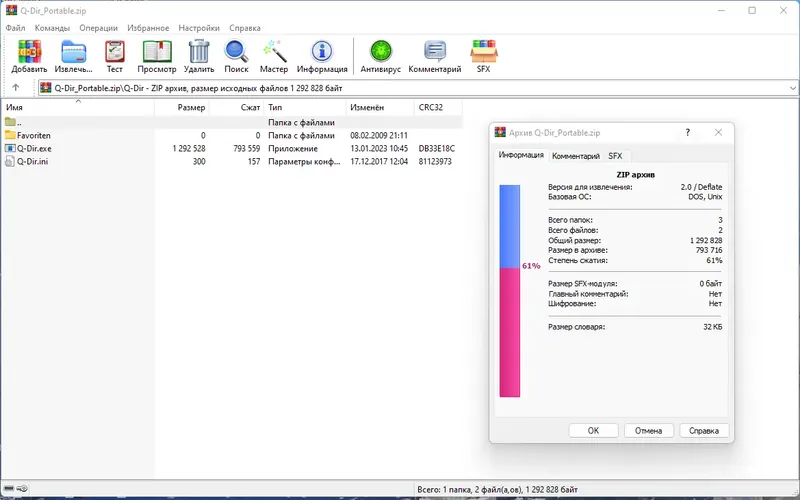Sort list by Размер column header
Screen dimensions: 800x500
182,107
